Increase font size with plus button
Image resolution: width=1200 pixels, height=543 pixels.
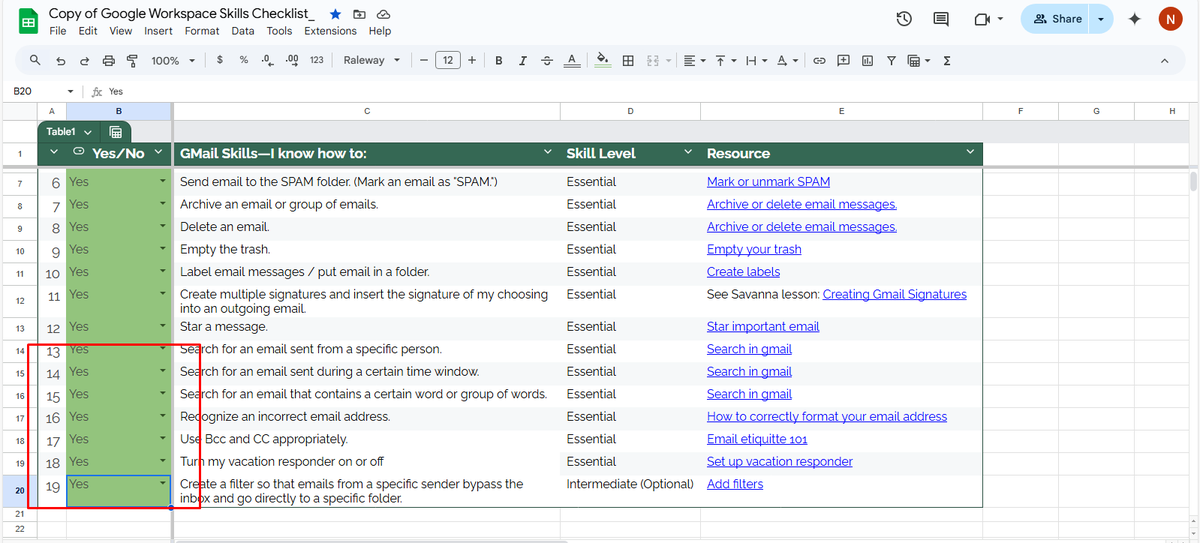pyautogui.click(x=472, y=60)
